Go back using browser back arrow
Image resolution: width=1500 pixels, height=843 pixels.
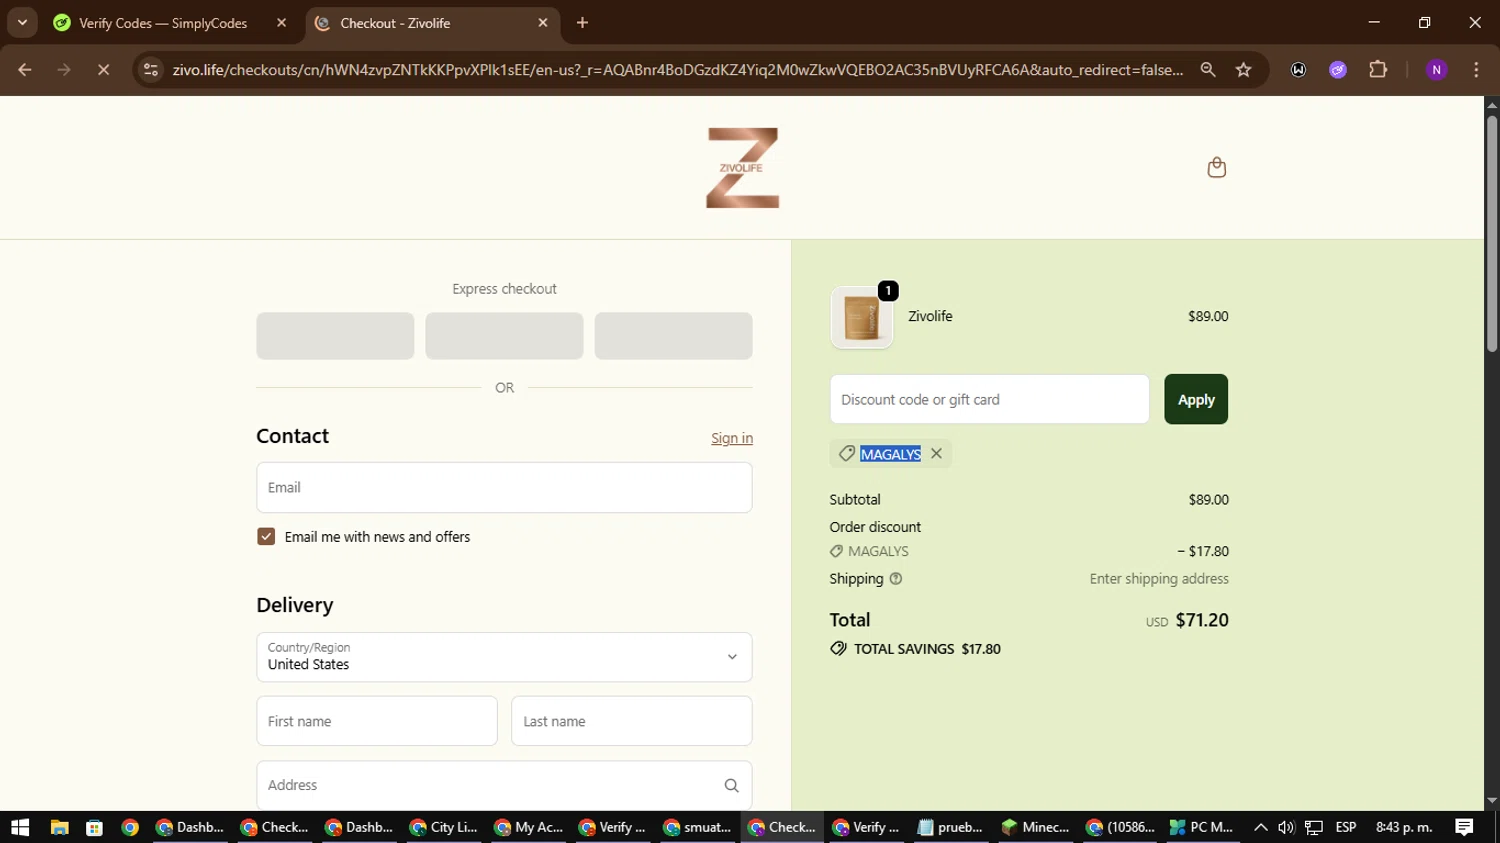tap(25, 70)
